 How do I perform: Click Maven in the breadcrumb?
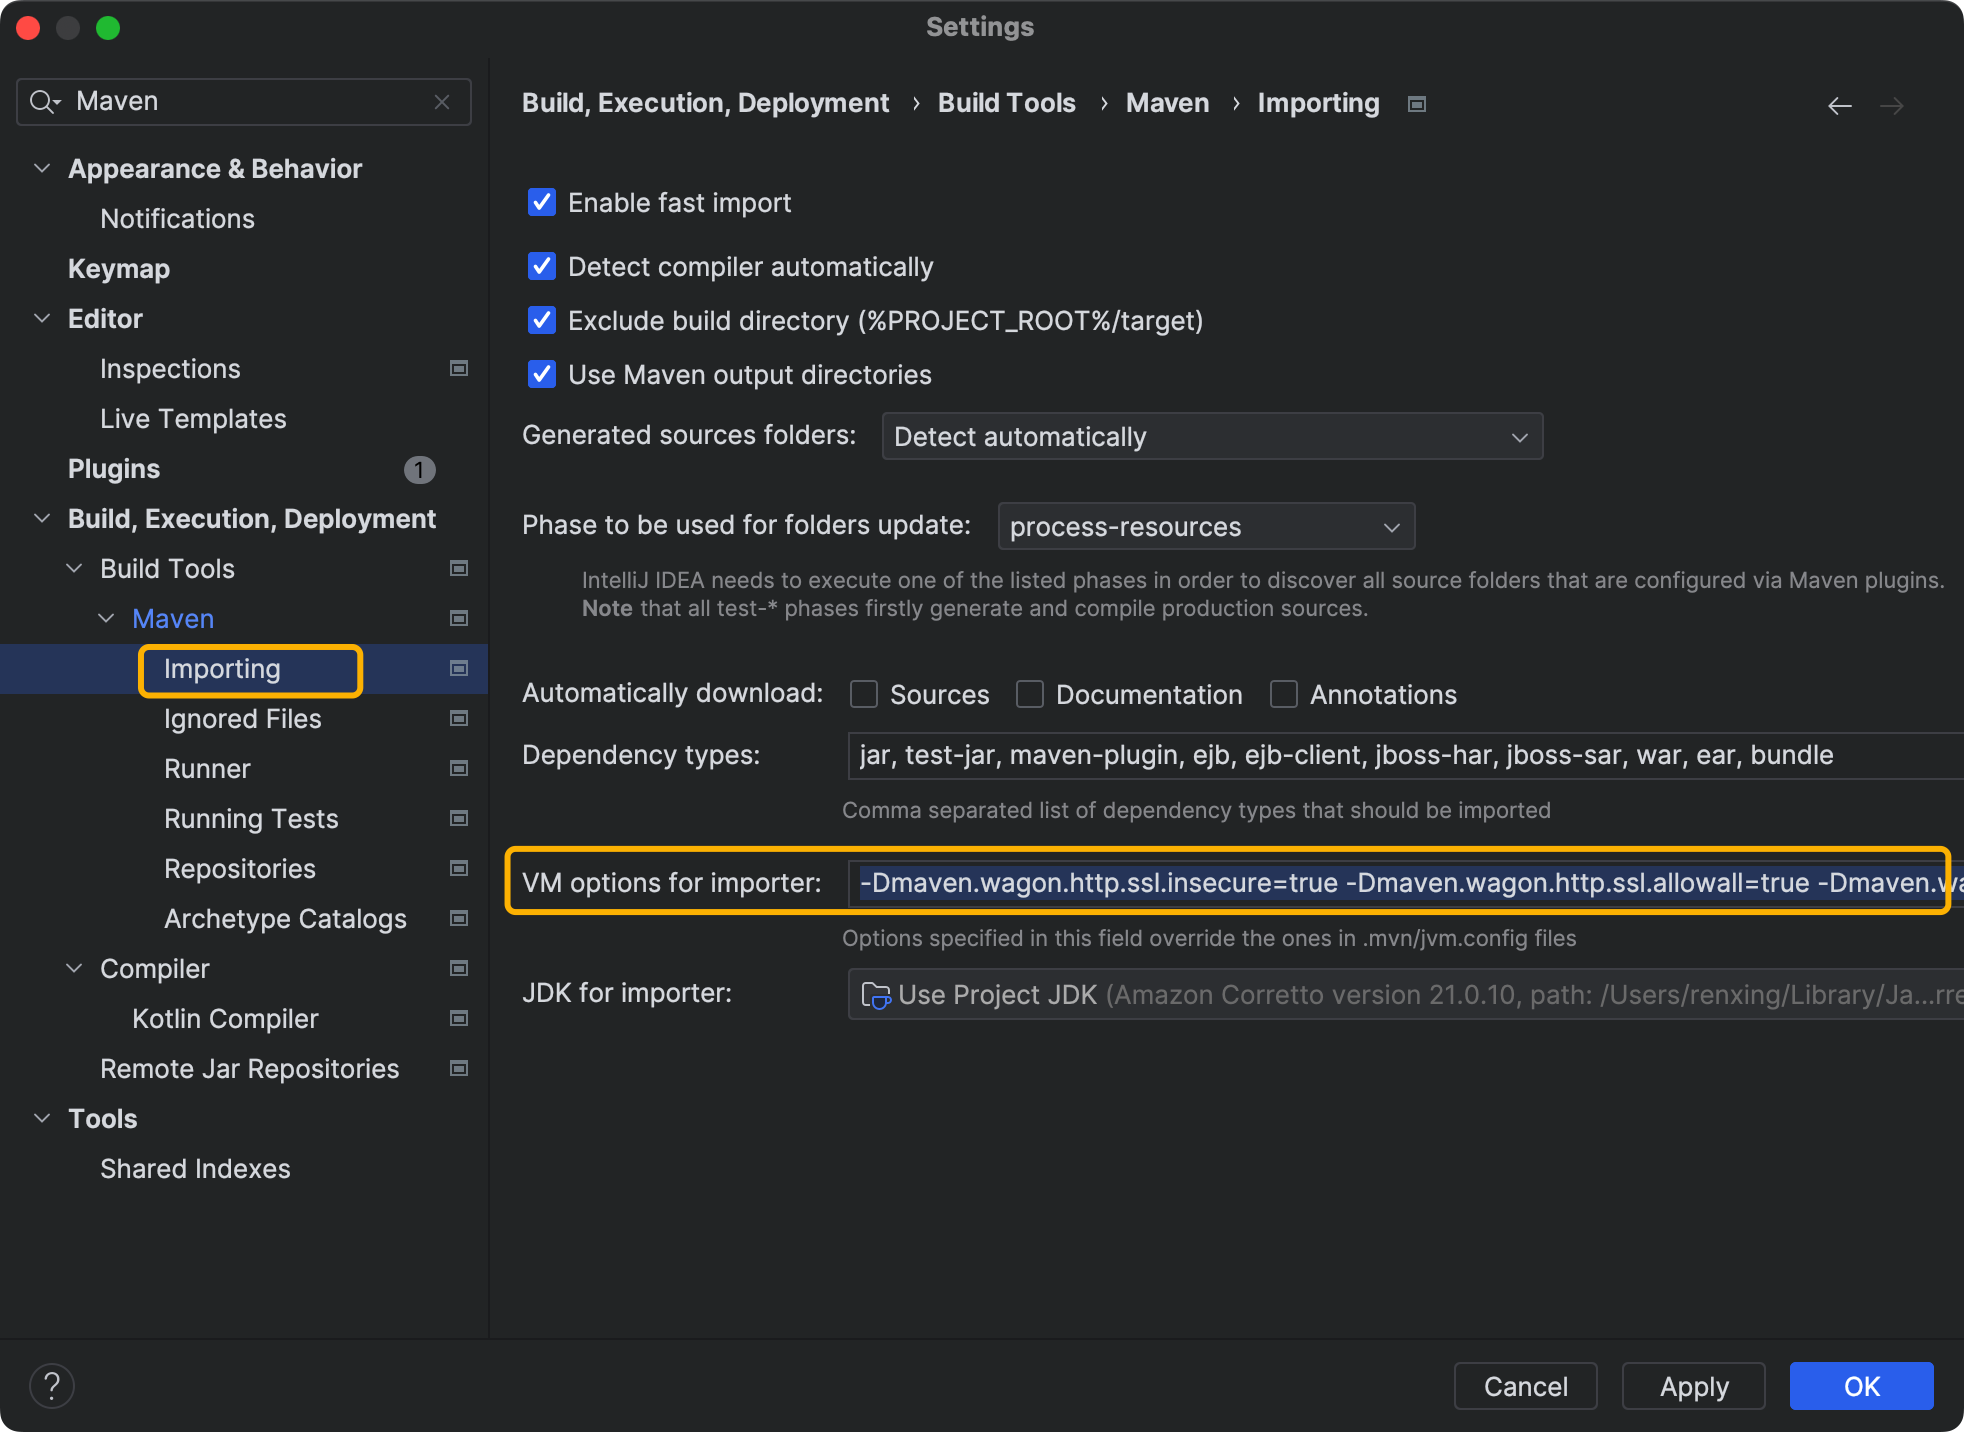click(x=1168, y=103)
